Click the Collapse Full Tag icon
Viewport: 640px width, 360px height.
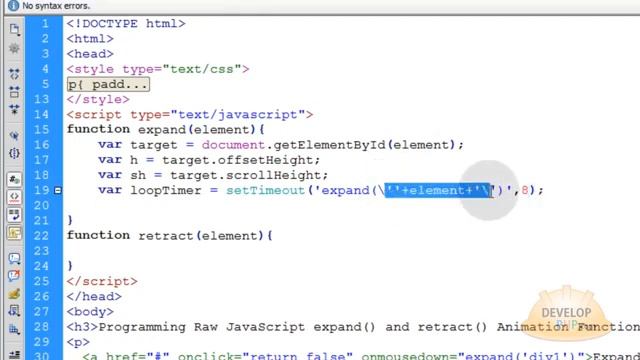[x=14, y=74]
